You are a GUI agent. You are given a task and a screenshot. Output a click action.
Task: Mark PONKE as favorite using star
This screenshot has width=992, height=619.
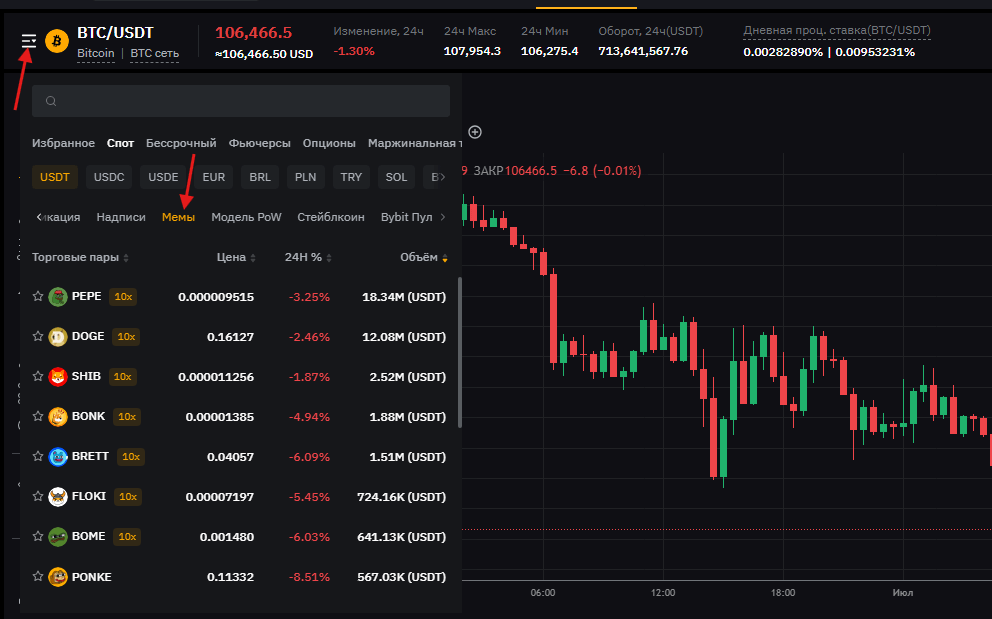(x=38, y=577)
